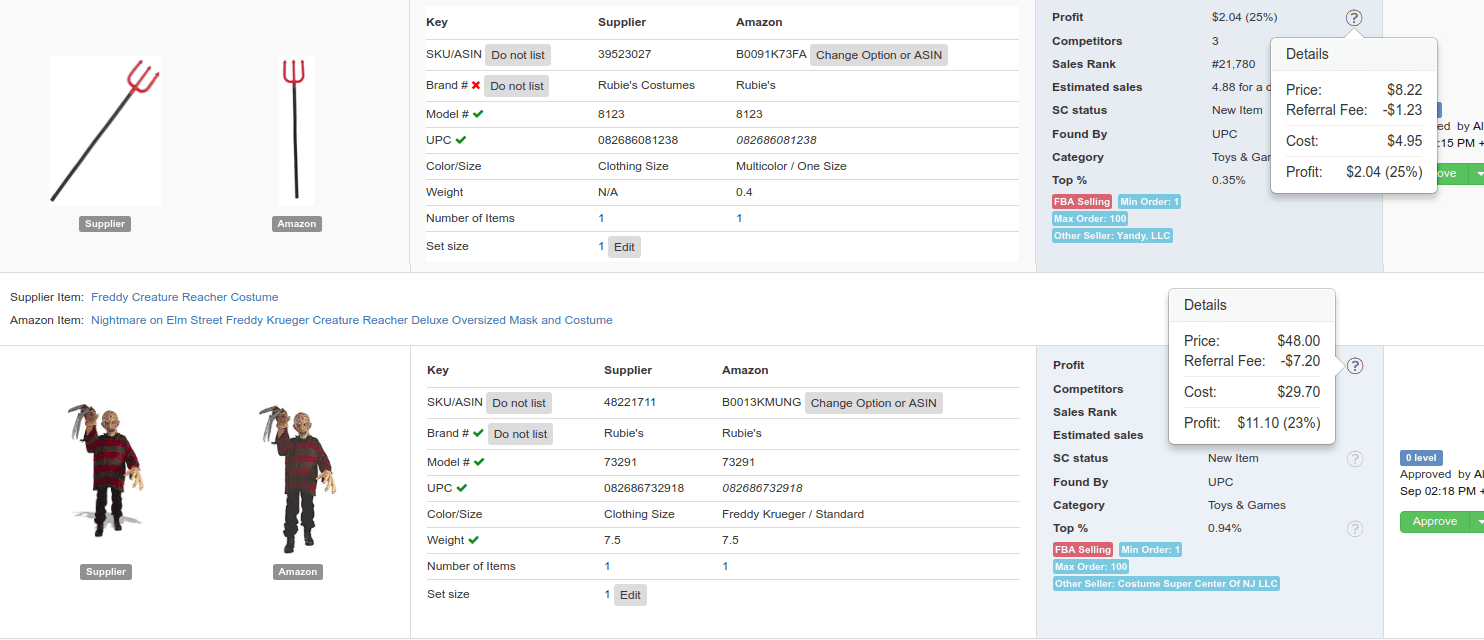This screenshot has height=640, width=1484.
Task: Click green checkmark beside Weight 7.5
Action: (x=473, y=540)
